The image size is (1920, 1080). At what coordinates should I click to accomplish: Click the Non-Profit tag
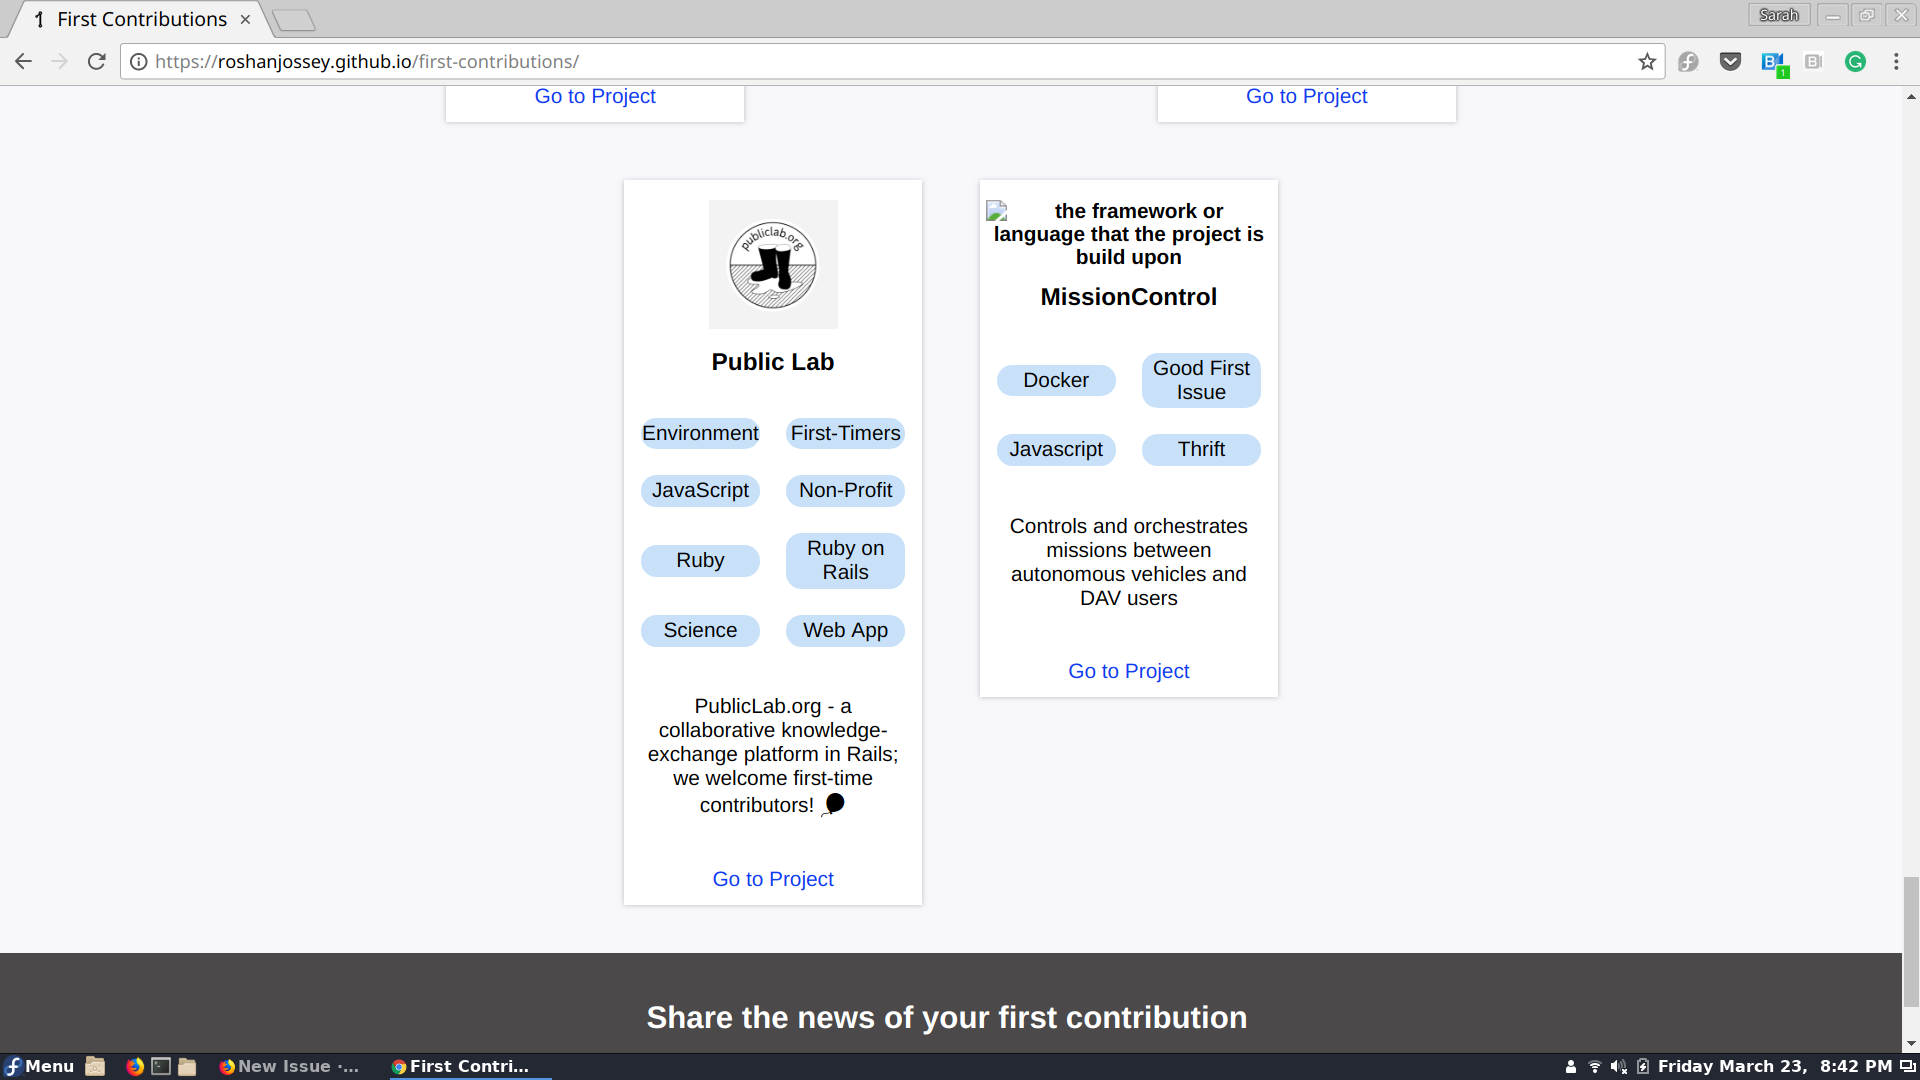pyautogui.click(x=845, y=491)
